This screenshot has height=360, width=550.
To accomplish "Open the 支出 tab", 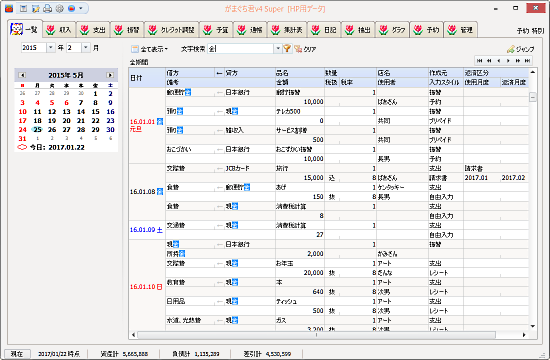I will tap(93, 30).
